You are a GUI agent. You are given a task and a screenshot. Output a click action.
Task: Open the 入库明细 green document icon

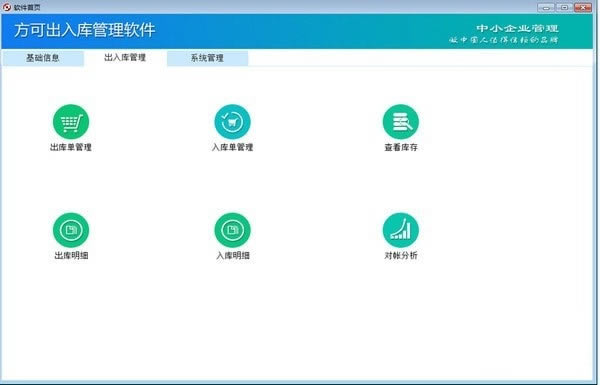pyautogui.click(x=232, y=230)
